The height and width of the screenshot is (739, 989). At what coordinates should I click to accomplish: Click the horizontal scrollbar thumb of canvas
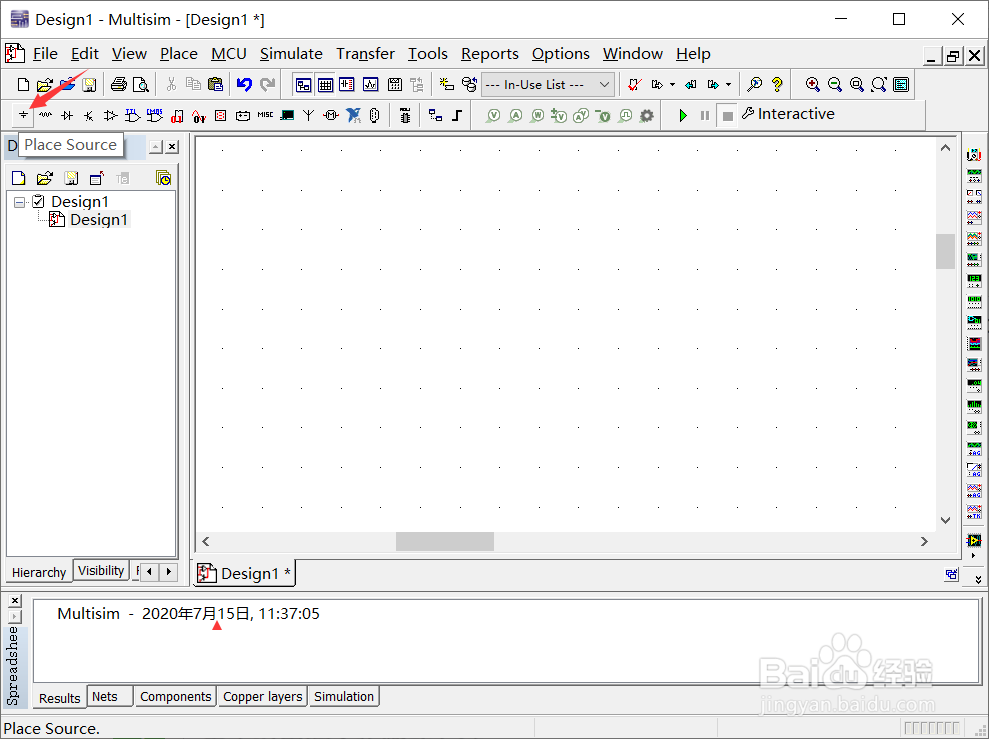[x=445, y=542]
